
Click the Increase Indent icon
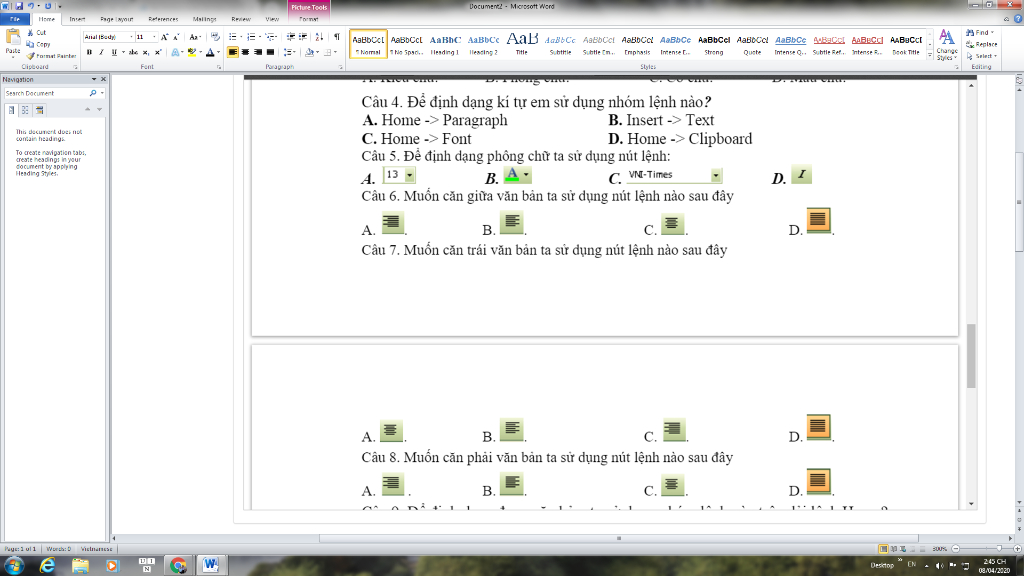pos(303,37)
